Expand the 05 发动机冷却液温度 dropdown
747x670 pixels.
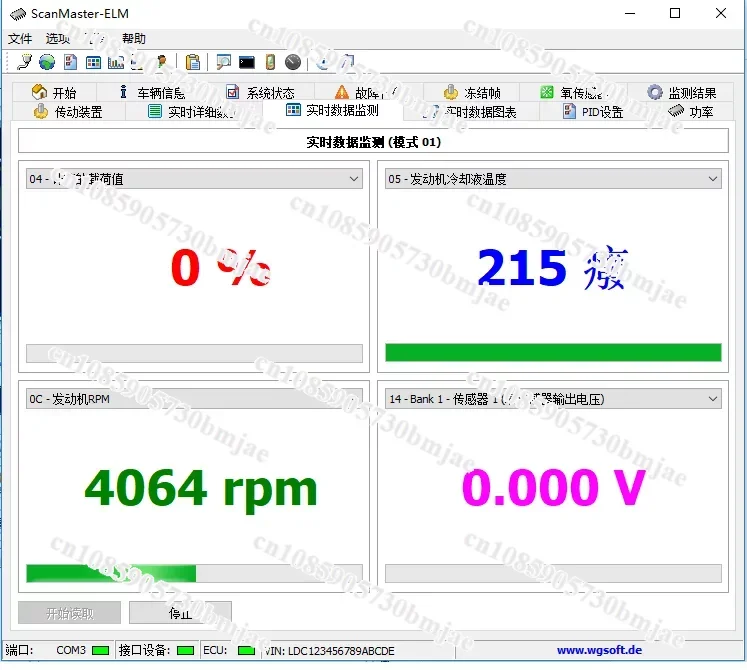click(x=553, y=179)
